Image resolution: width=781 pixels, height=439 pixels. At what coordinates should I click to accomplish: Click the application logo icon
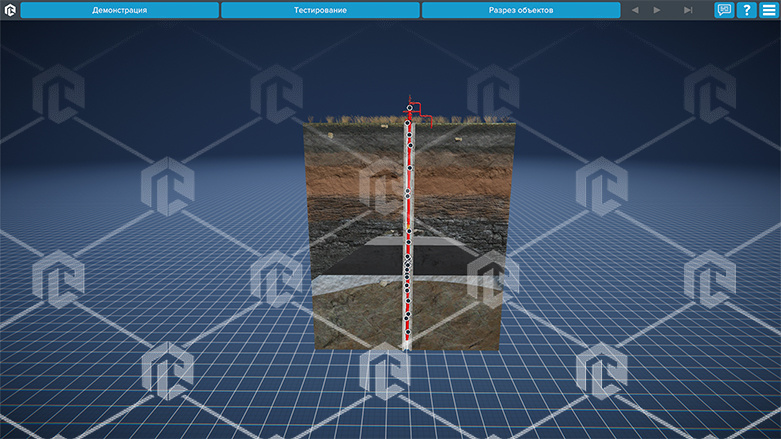(10, 10)
